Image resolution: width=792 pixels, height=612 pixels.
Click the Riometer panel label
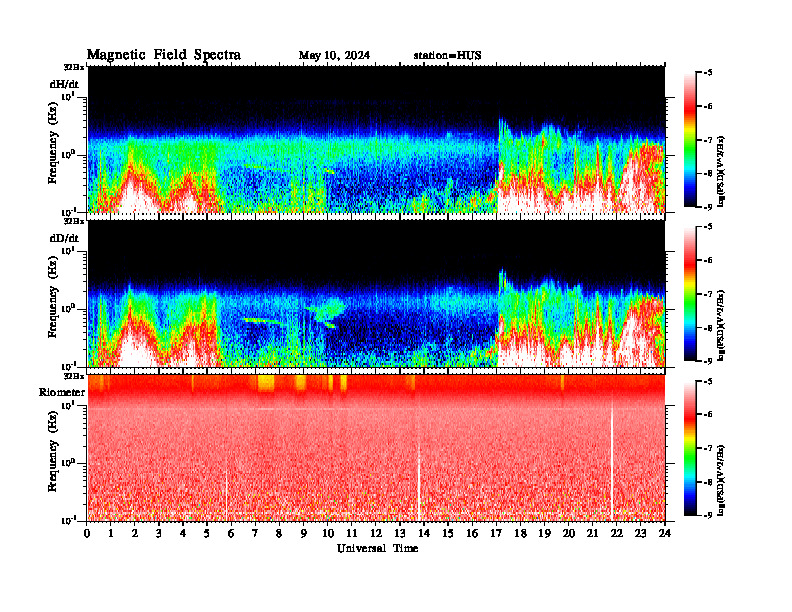click(62, 392)
